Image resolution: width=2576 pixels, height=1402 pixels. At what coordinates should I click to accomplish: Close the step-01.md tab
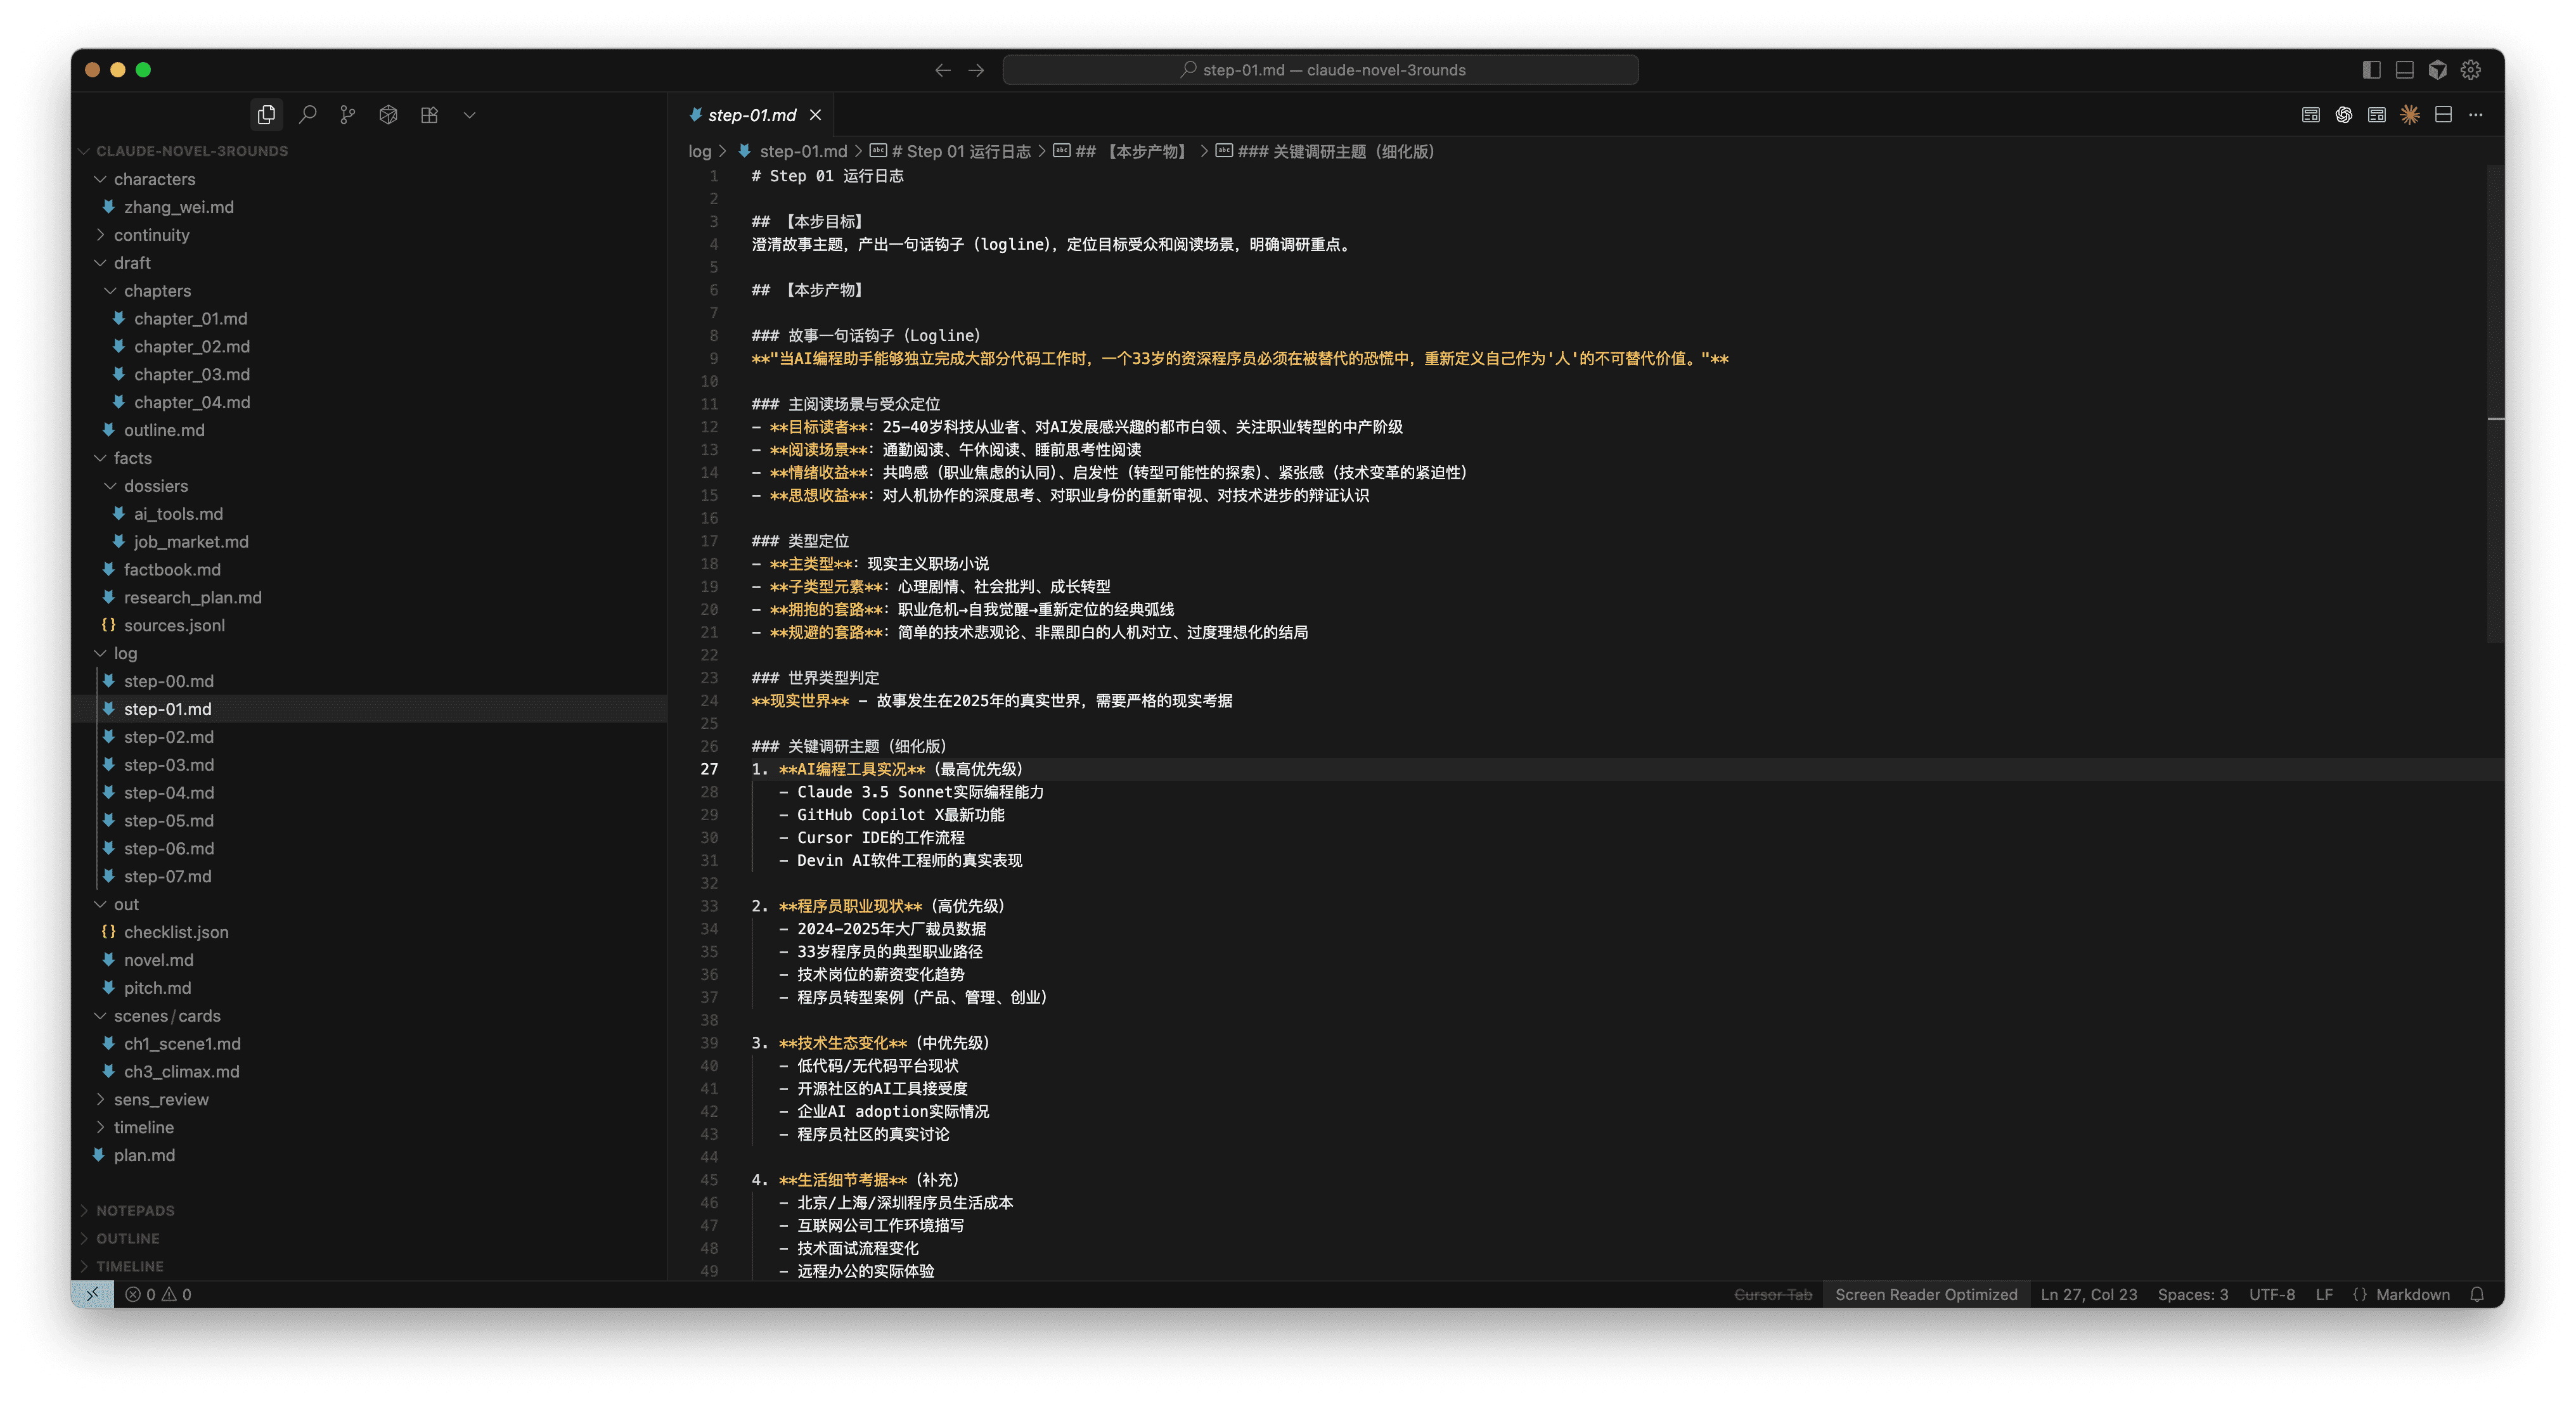coord(816,115)
